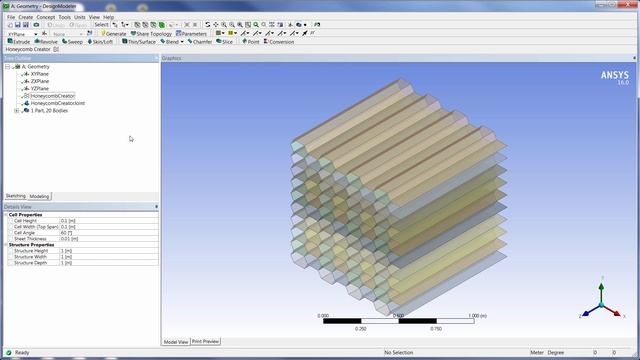This screenshot has width=640, height=360.
Task: Click the Conversion tool
Action: pos(279,42)
